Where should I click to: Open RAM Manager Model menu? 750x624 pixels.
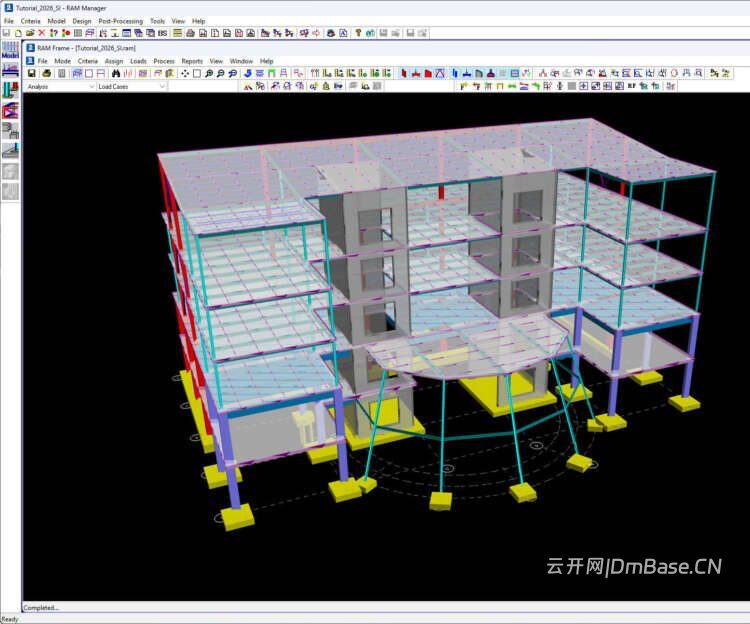tap(56, 21)
